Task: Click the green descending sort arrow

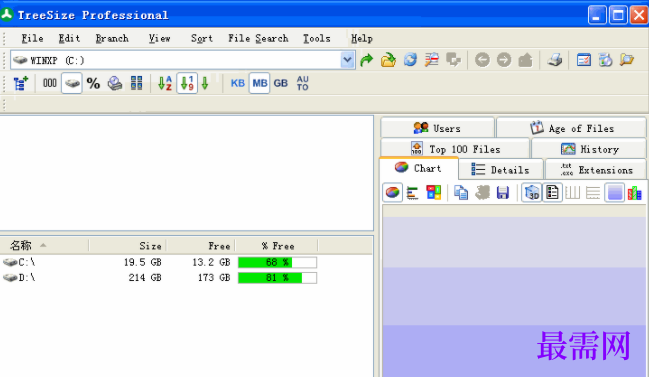Action: pyautogui.click(x=205, y=84)
